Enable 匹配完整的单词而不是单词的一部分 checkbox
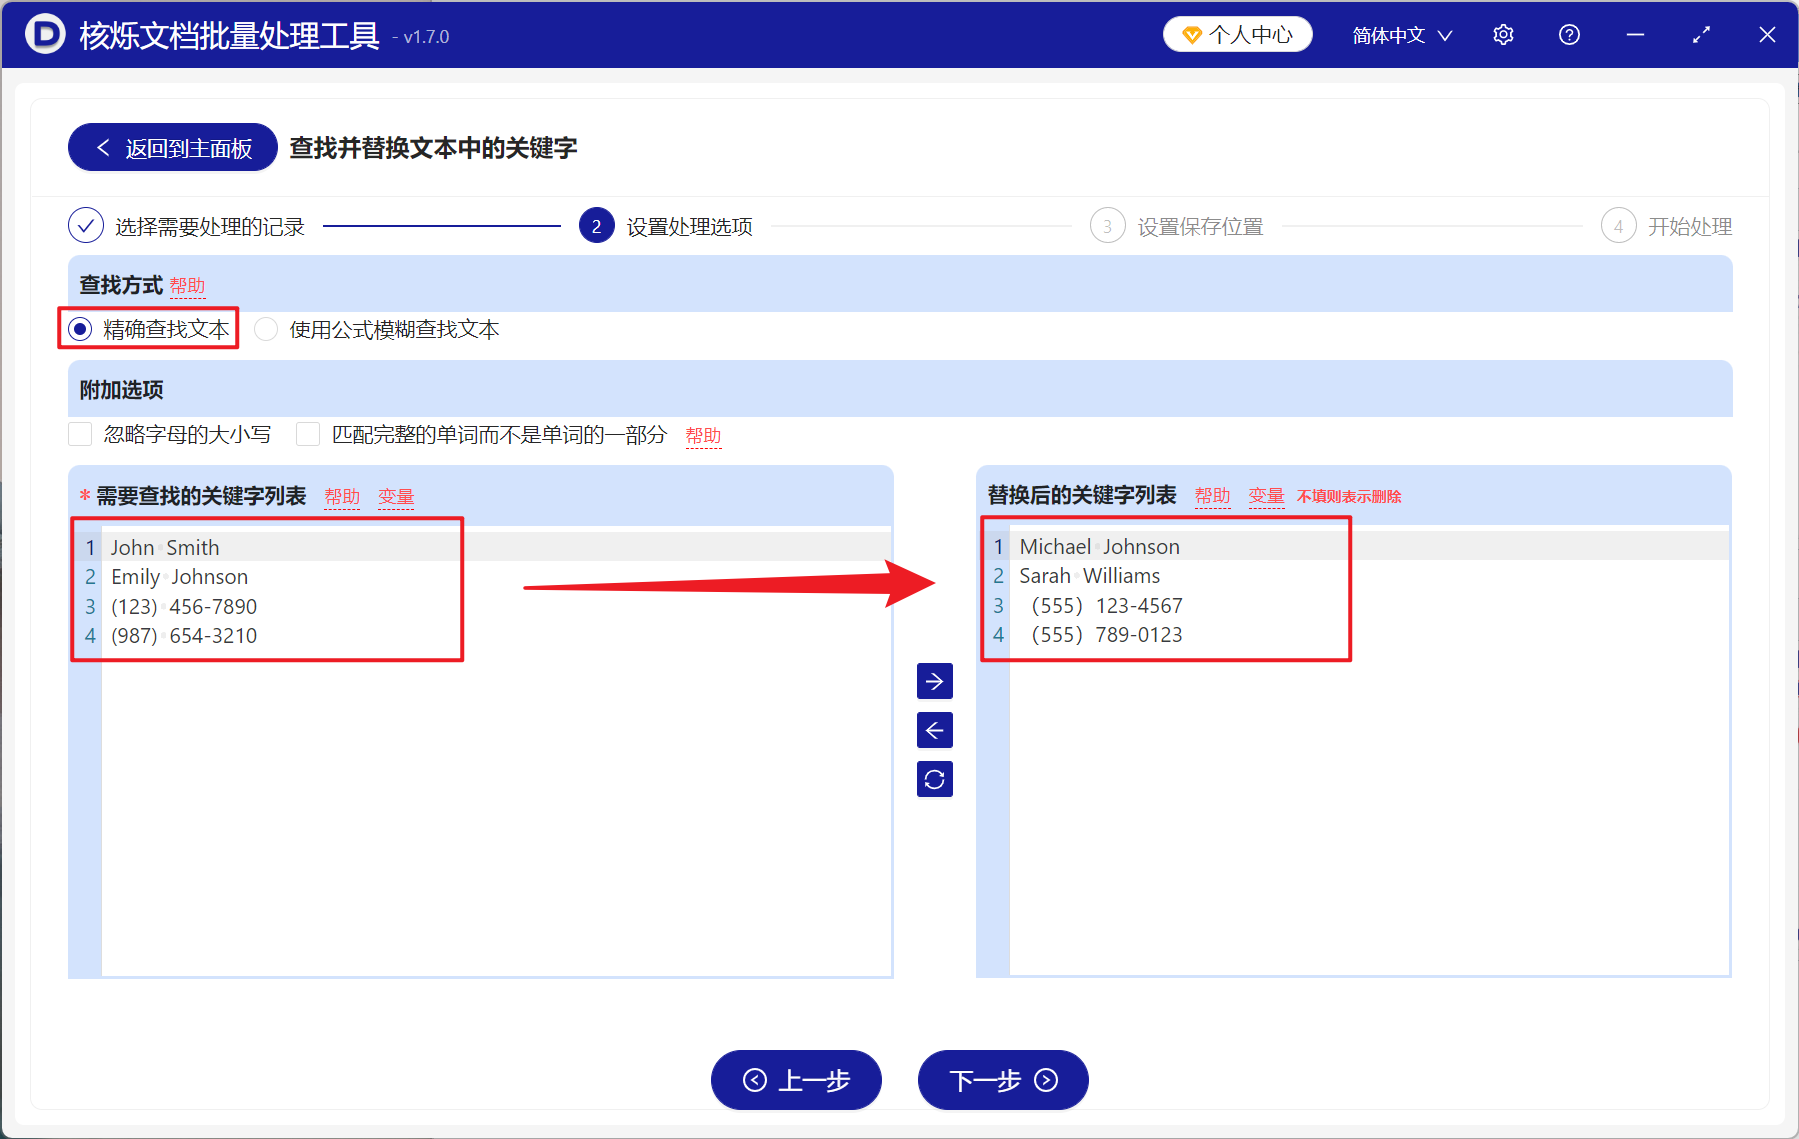This screenshot has width=1799, height=1139. pyautogui.click(x=307, y=434)
